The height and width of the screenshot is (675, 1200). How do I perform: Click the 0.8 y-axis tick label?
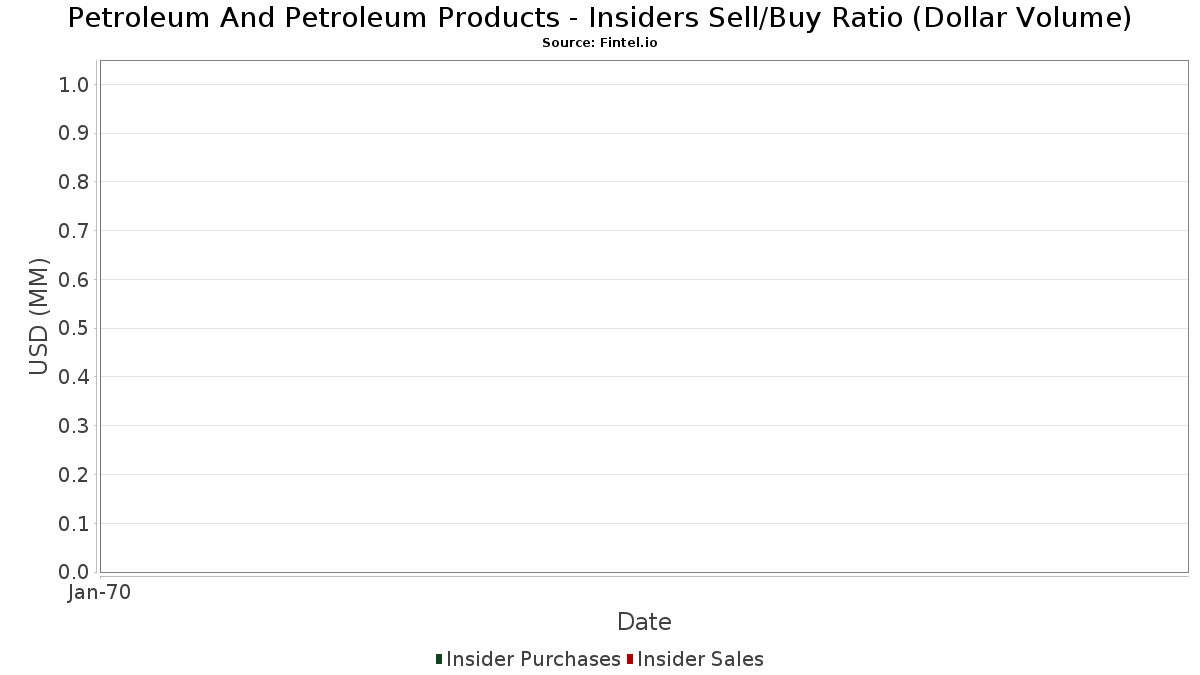point(75,182)
